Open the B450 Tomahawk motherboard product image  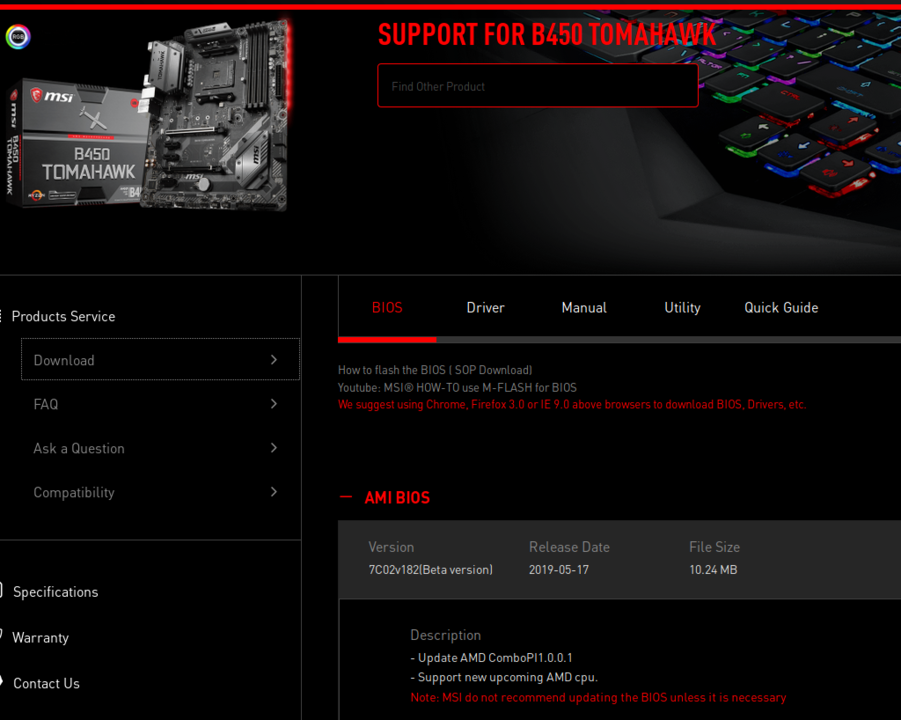click(x=149, y=115)
